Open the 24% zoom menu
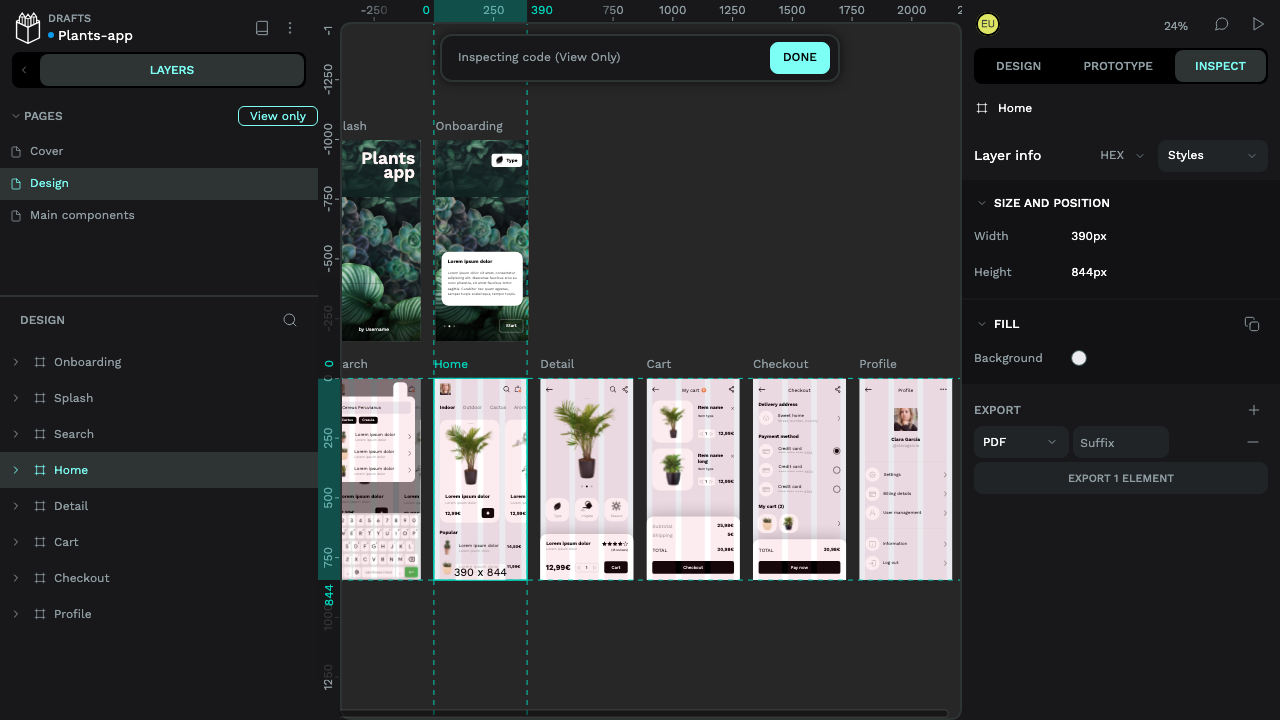The width and height of the screenshot is (1280, 720). pos(1175,26)
